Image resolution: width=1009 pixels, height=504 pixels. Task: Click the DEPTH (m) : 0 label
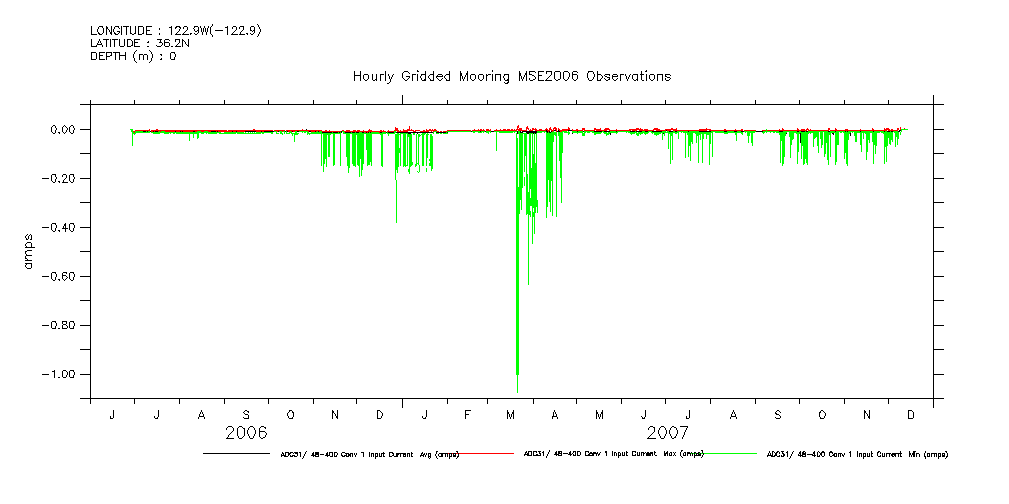pyautogui.click(x=133, y=56)
